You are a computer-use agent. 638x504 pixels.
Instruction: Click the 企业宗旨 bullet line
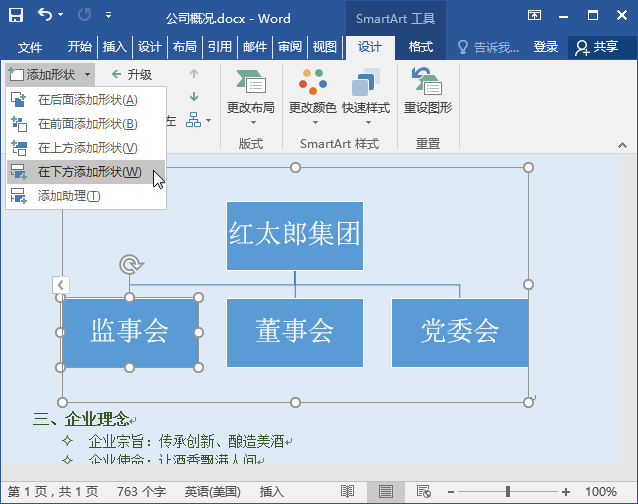[x=186, y=441]
